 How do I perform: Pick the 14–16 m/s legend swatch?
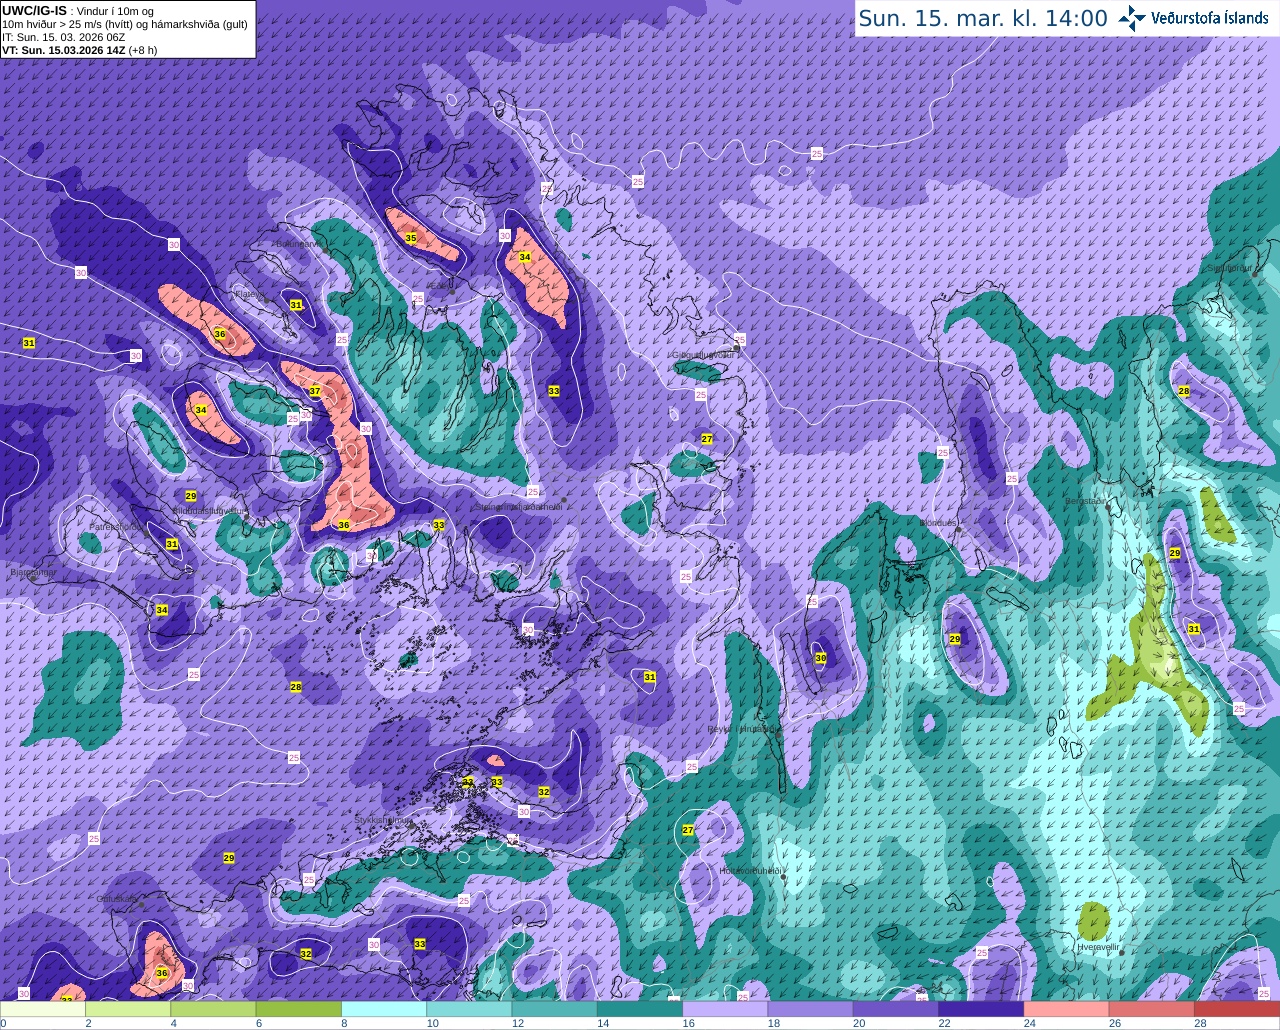tap(640, 1009)
